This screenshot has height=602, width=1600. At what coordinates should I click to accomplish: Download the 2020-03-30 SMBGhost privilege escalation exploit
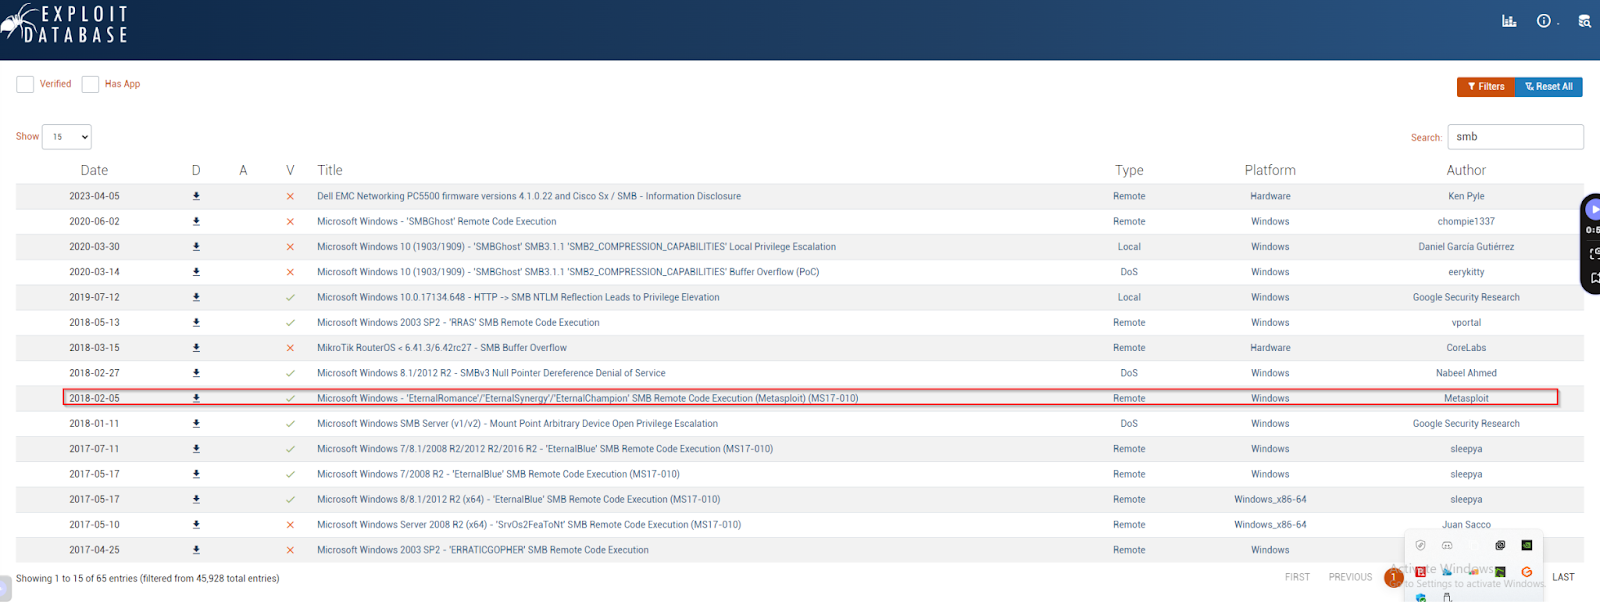196,246
